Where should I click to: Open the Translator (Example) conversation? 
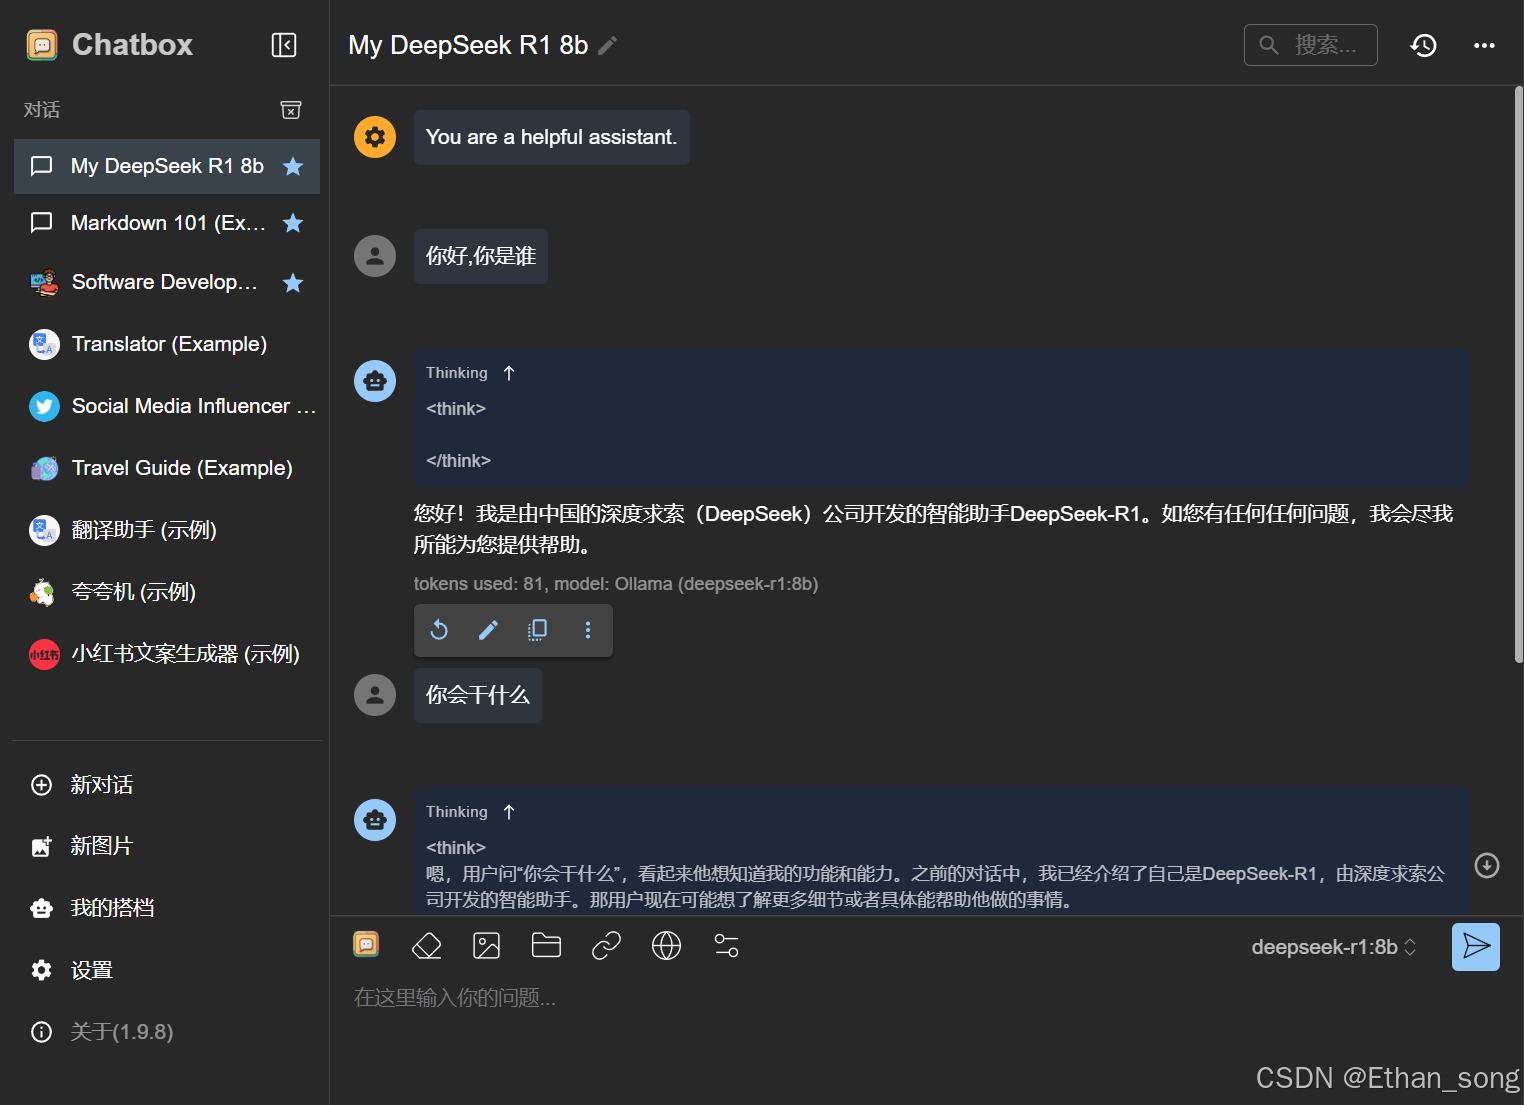coord(167,344)
